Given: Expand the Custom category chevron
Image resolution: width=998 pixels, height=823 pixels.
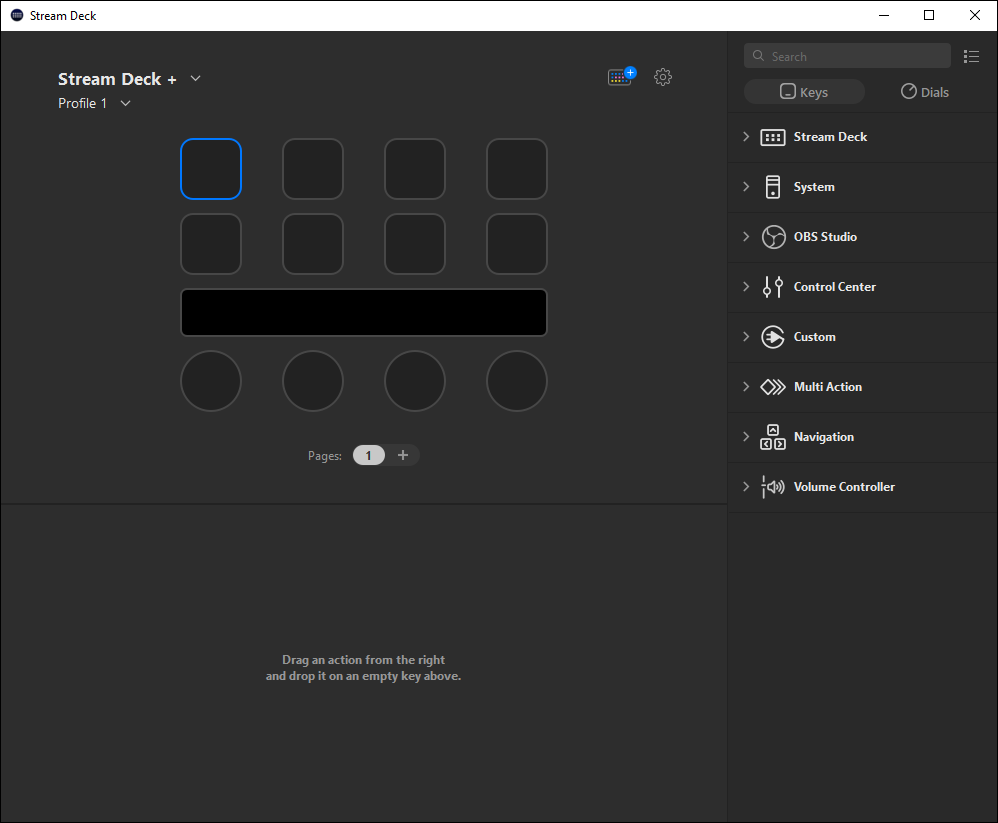Looking at the screenshot, I should pos(746,337).
